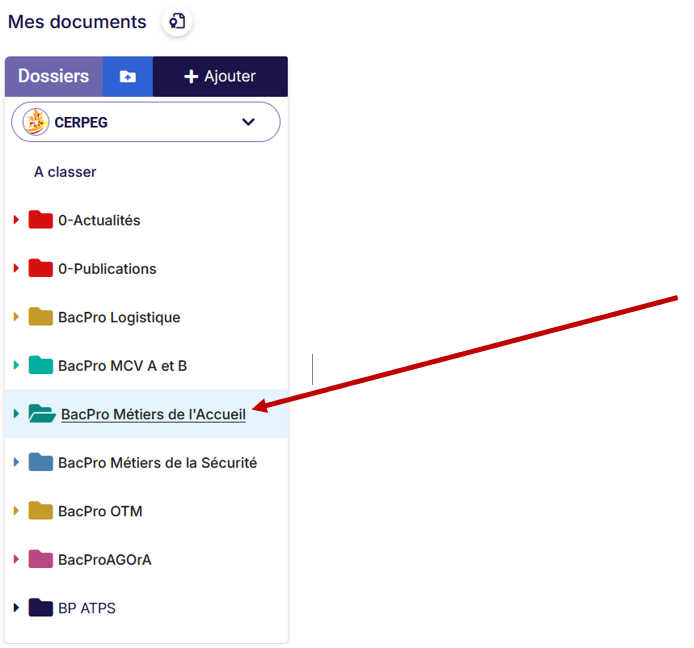Select BacPro OTM label

point(100,512)
